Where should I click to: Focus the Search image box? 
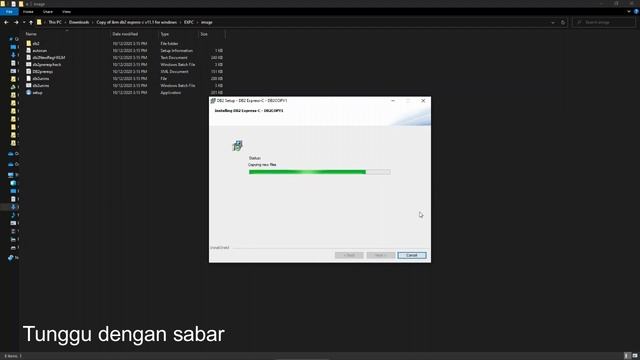pyautogui.click(x=604, y=22)
